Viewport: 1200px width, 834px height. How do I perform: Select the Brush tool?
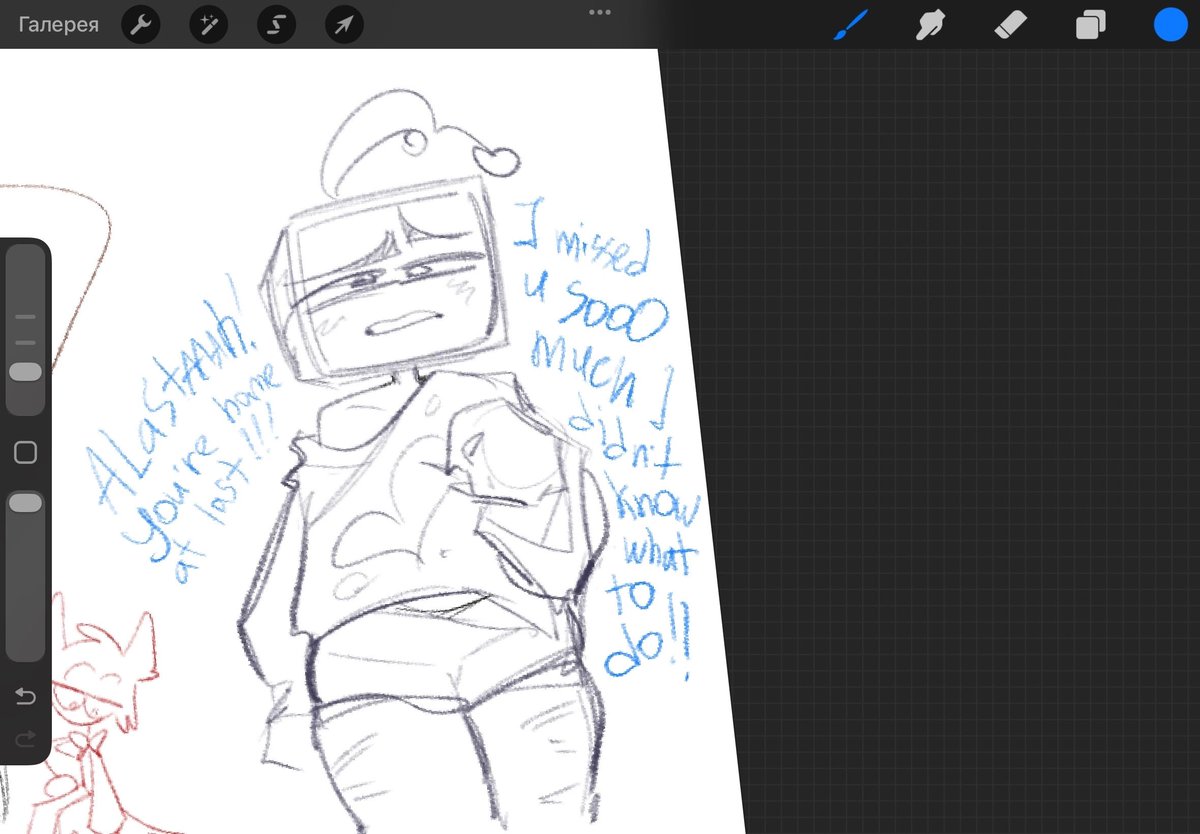pyautogui.click(x=851, y=25)
